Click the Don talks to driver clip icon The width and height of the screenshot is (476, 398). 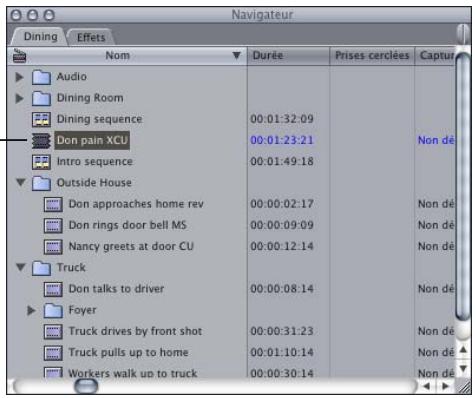53,289
